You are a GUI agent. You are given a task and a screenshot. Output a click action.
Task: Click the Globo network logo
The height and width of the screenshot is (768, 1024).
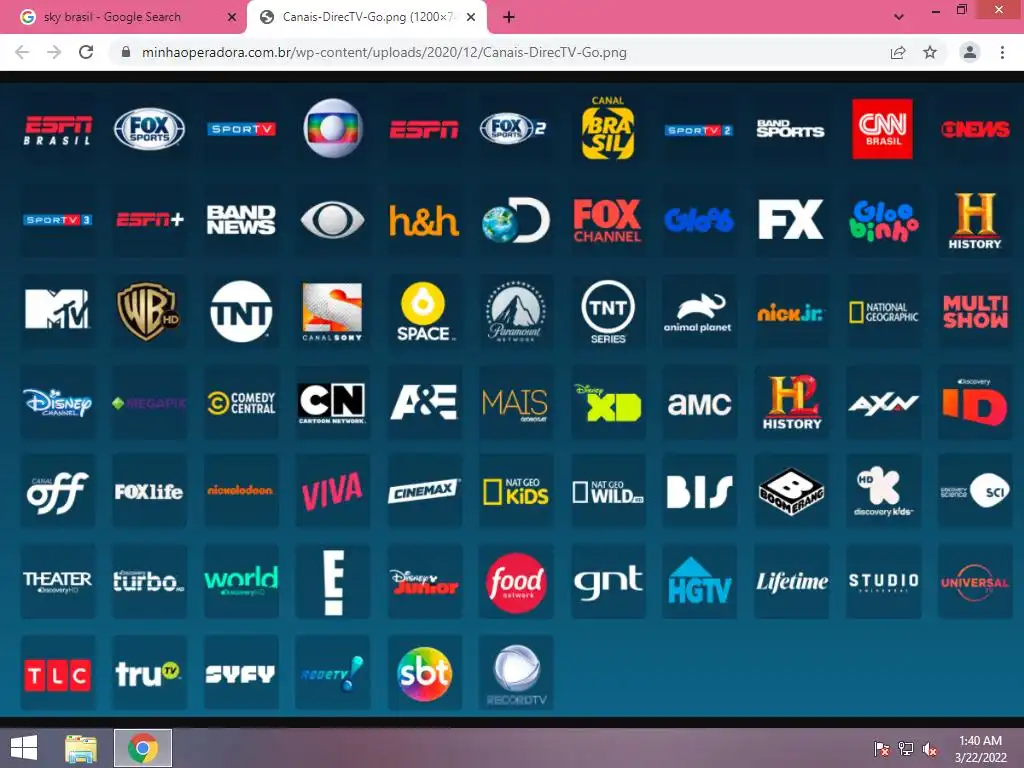click(x=333, y=128)
